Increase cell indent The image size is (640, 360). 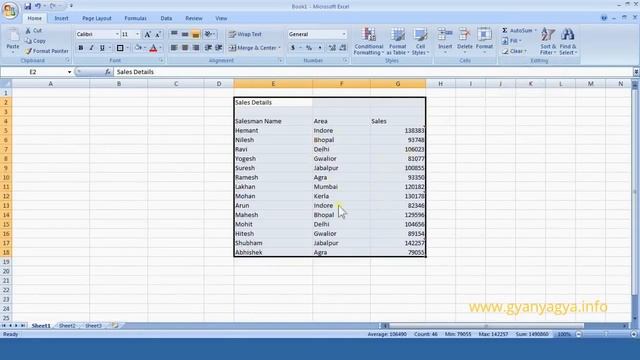pyautogui.click(x=219, y=48)
